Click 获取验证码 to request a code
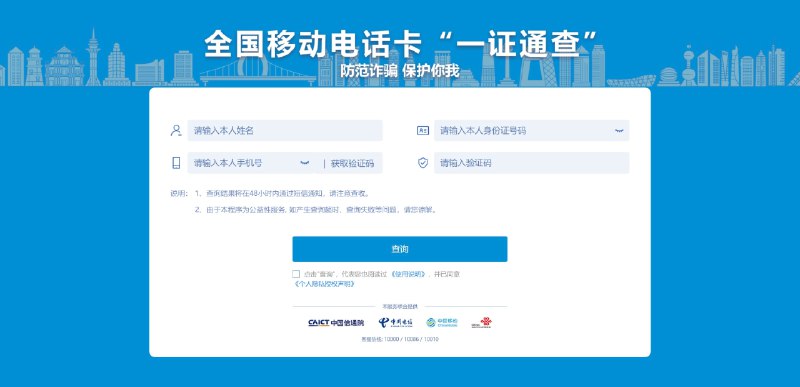 pos(352,163)
